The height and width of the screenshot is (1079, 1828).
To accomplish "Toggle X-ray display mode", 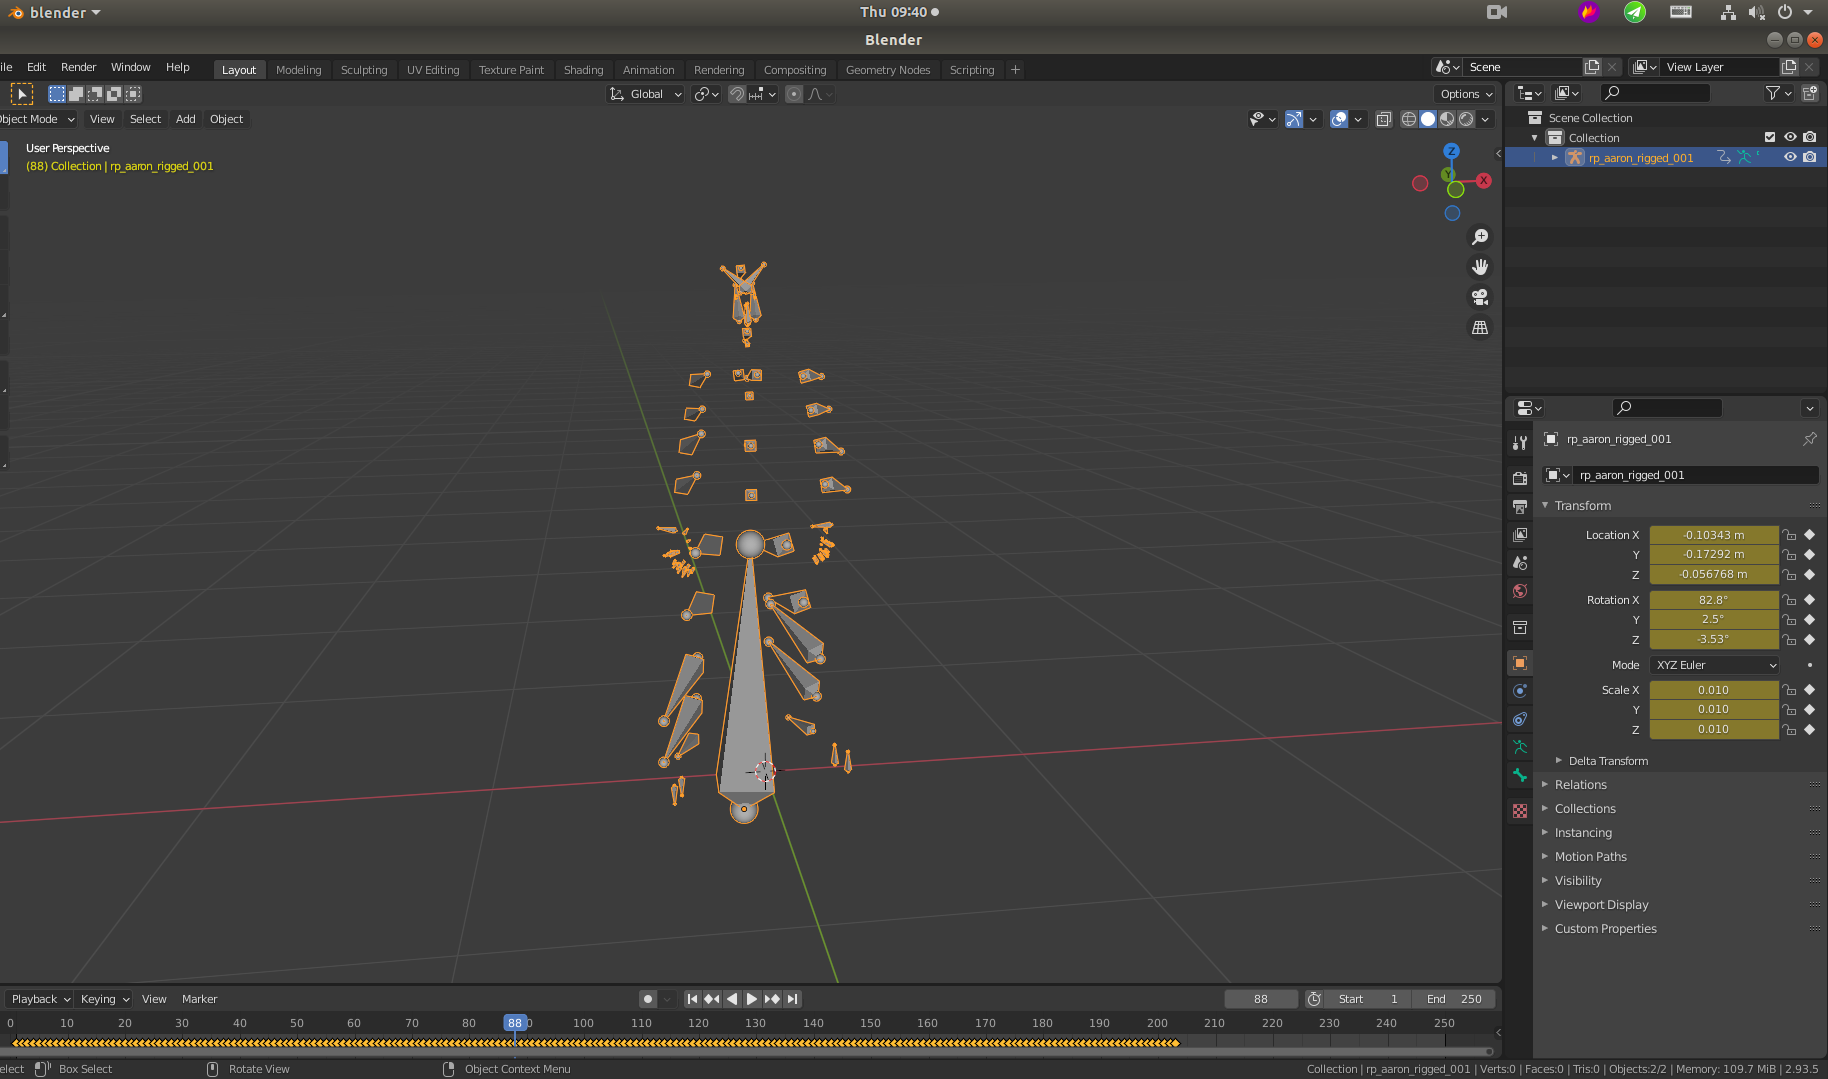I will pyautogui.click(x=1384, y=119).
